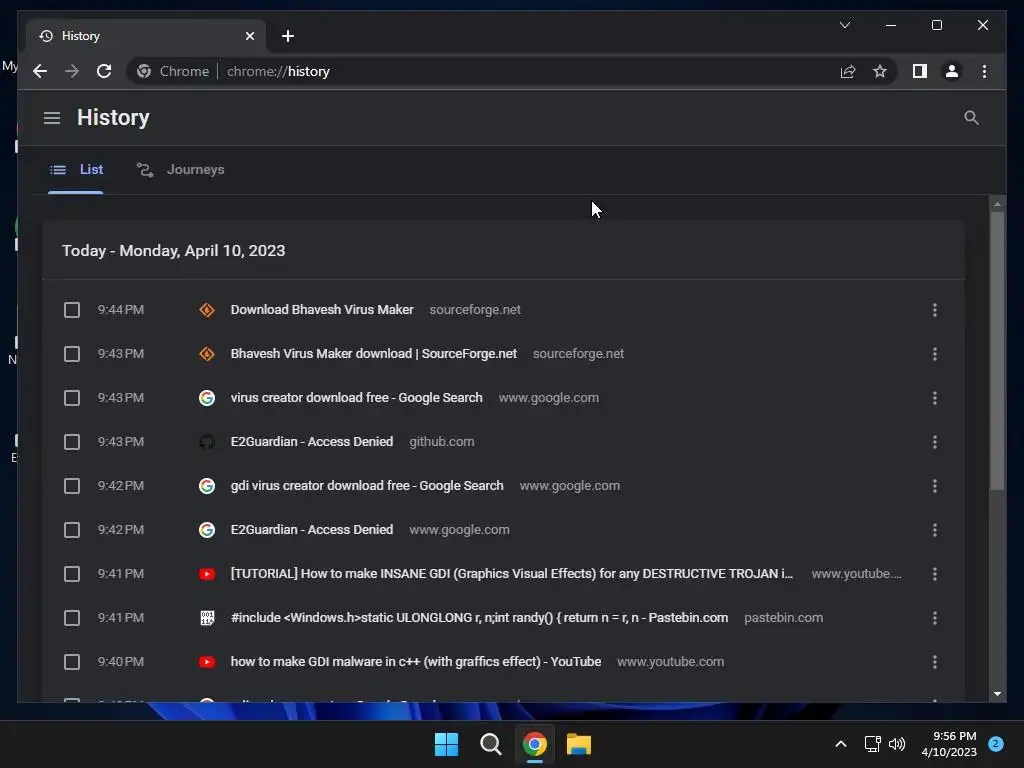
Task: Tick checkbox for github.com E2Guardian Access Denied
Action: pos(72,442)
